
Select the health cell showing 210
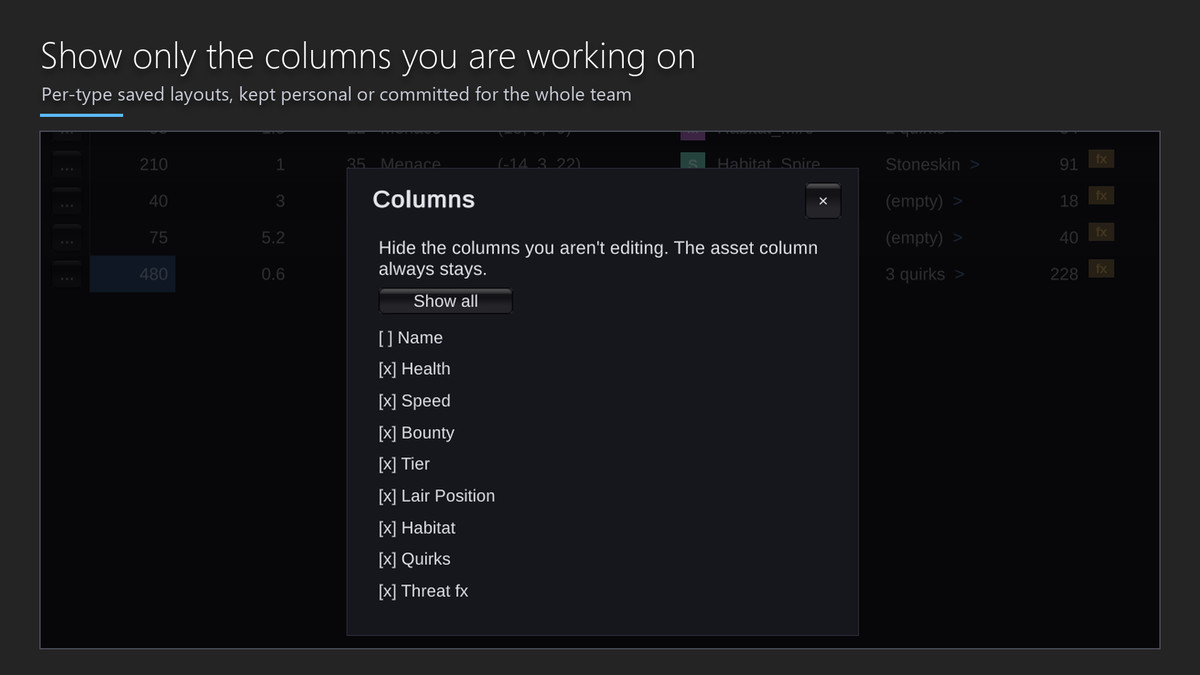(132, 165)
